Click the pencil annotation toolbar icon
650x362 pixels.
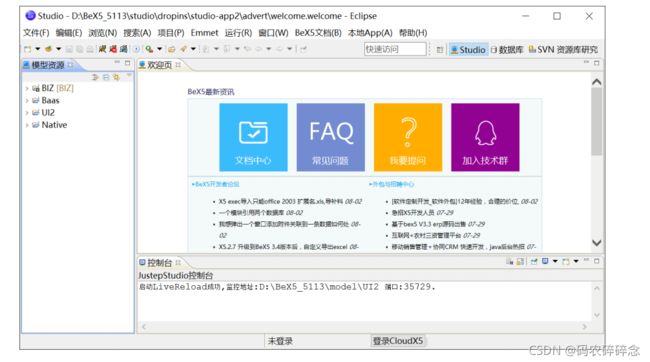pos(183,49)
